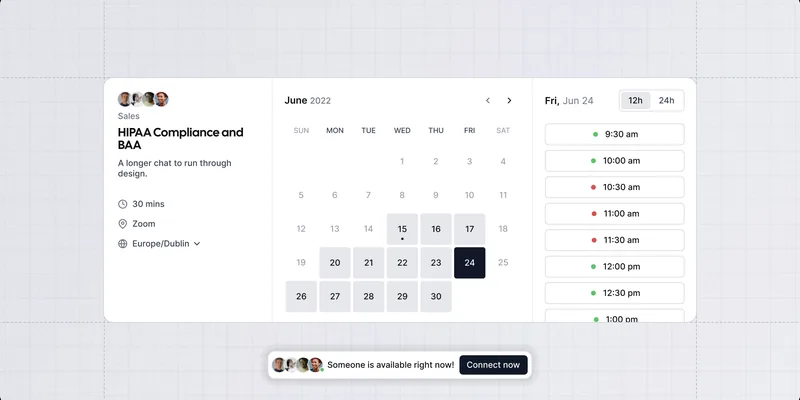Pick June 30 on the calendar

point(436,296)
